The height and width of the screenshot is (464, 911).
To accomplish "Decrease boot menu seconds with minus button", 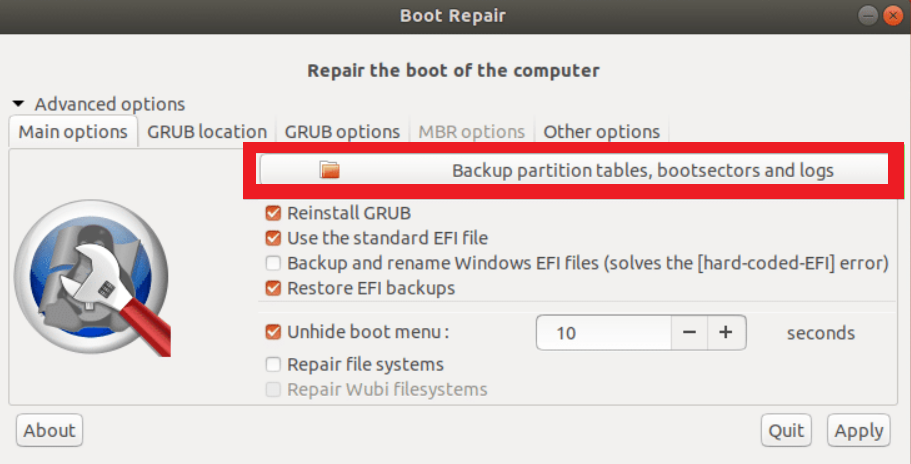I will click(689, 333).
